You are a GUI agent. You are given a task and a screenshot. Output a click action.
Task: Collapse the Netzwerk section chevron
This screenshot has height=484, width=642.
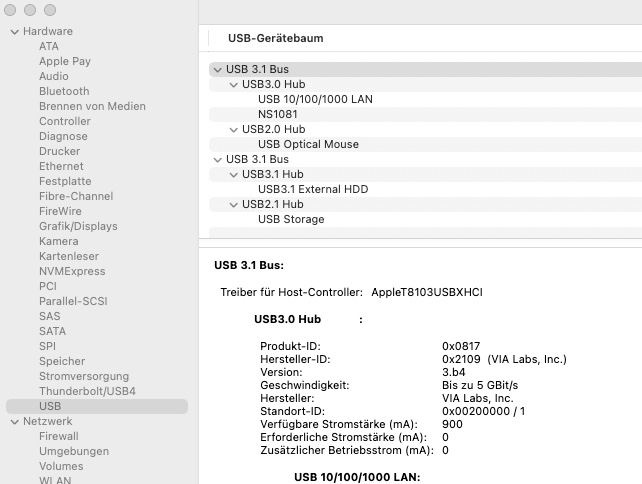click(x=14, y=422)
